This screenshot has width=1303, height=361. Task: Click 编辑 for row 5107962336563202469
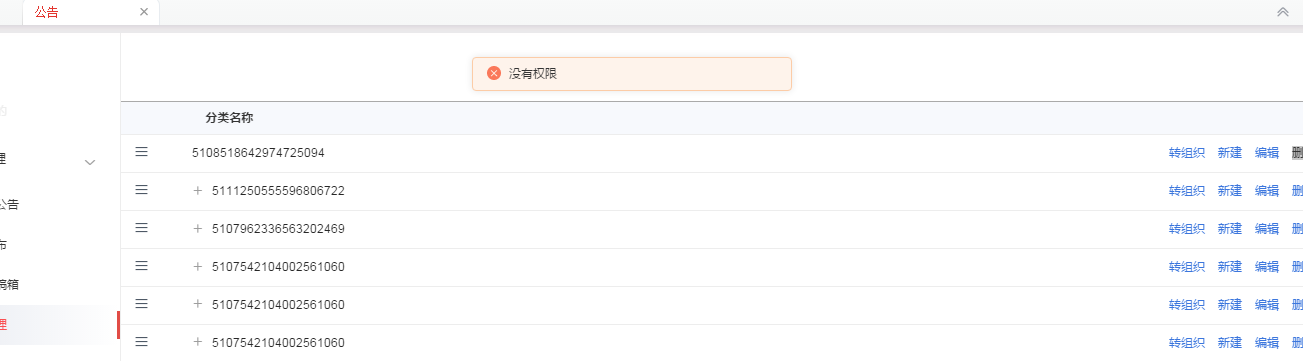coord(1267,229)
